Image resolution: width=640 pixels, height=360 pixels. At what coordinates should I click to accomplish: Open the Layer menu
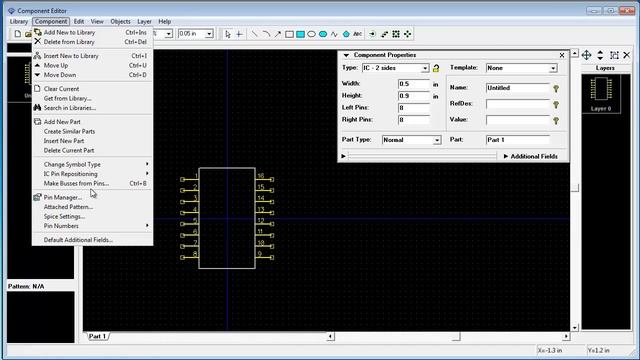(144, 21)
